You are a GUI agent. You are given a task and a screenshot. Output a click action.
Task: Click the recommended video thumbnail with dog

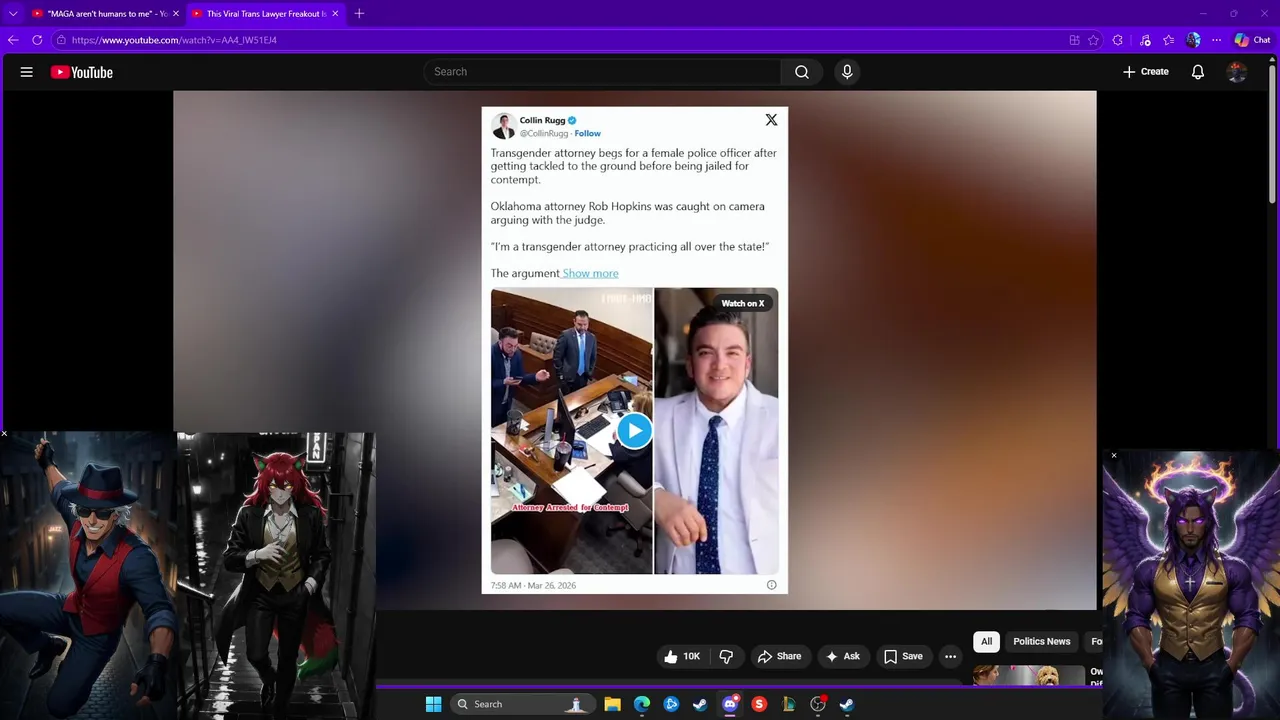(x=1029, y=676)
